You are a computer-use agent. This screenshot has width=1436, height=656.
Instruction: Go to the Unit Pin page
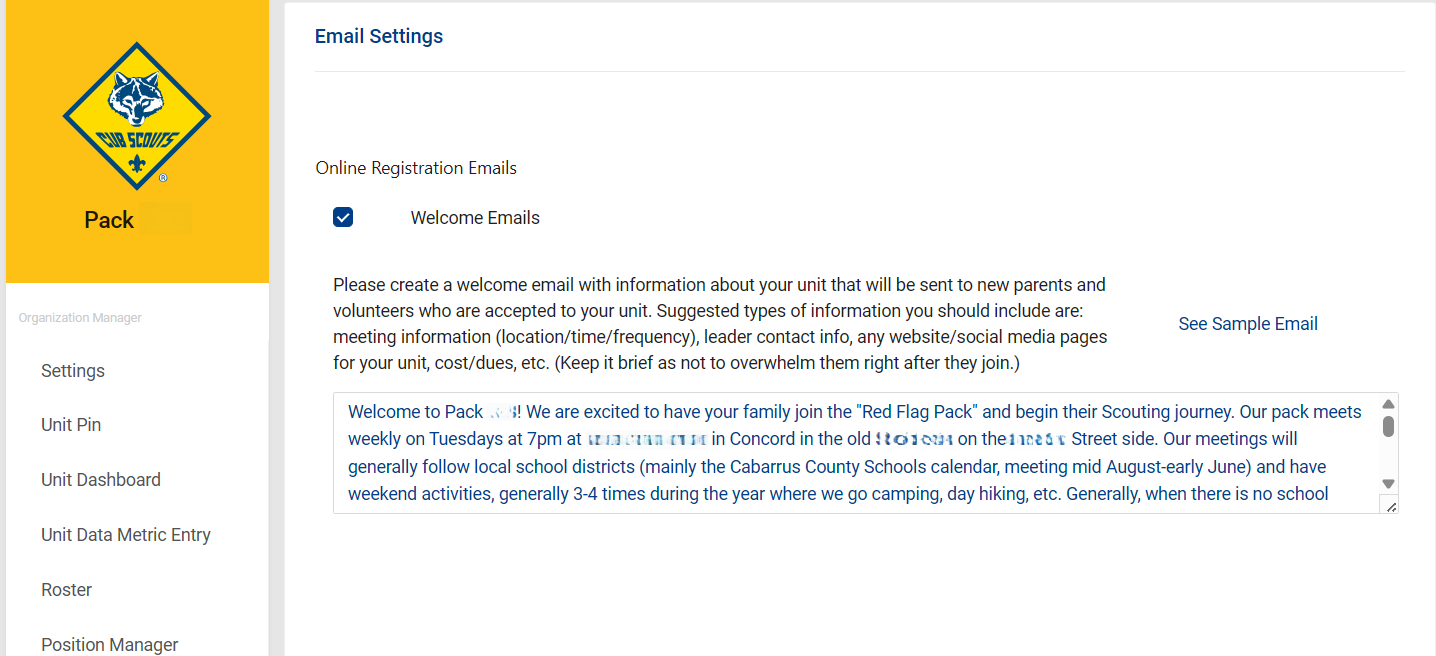[71, 425]
